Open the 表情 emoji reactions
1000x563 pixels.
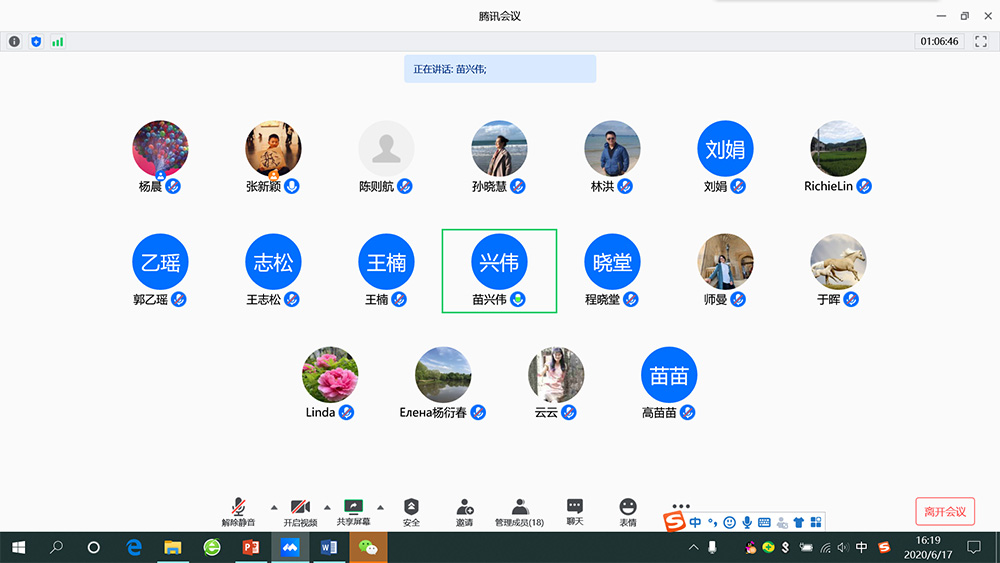627,512
